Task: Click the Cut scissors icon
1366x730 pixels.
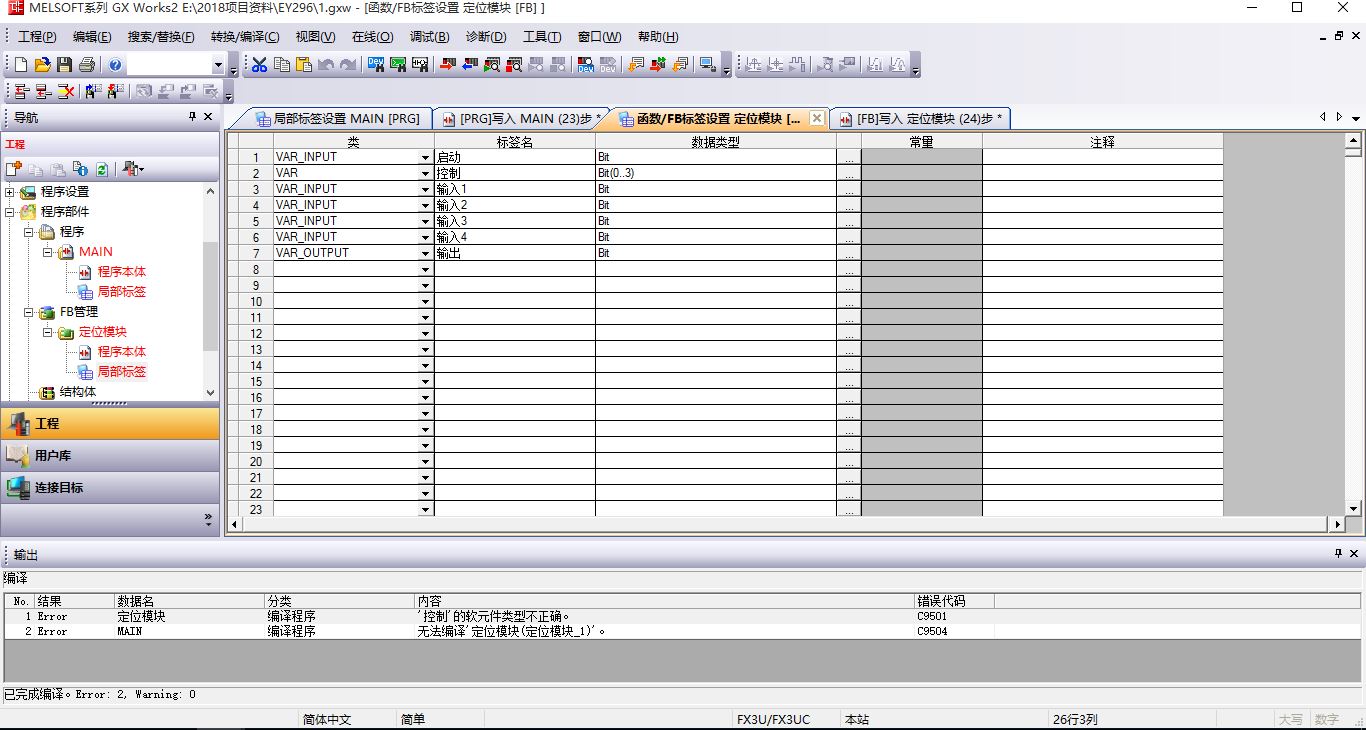Action: click(x=259, y=65)
